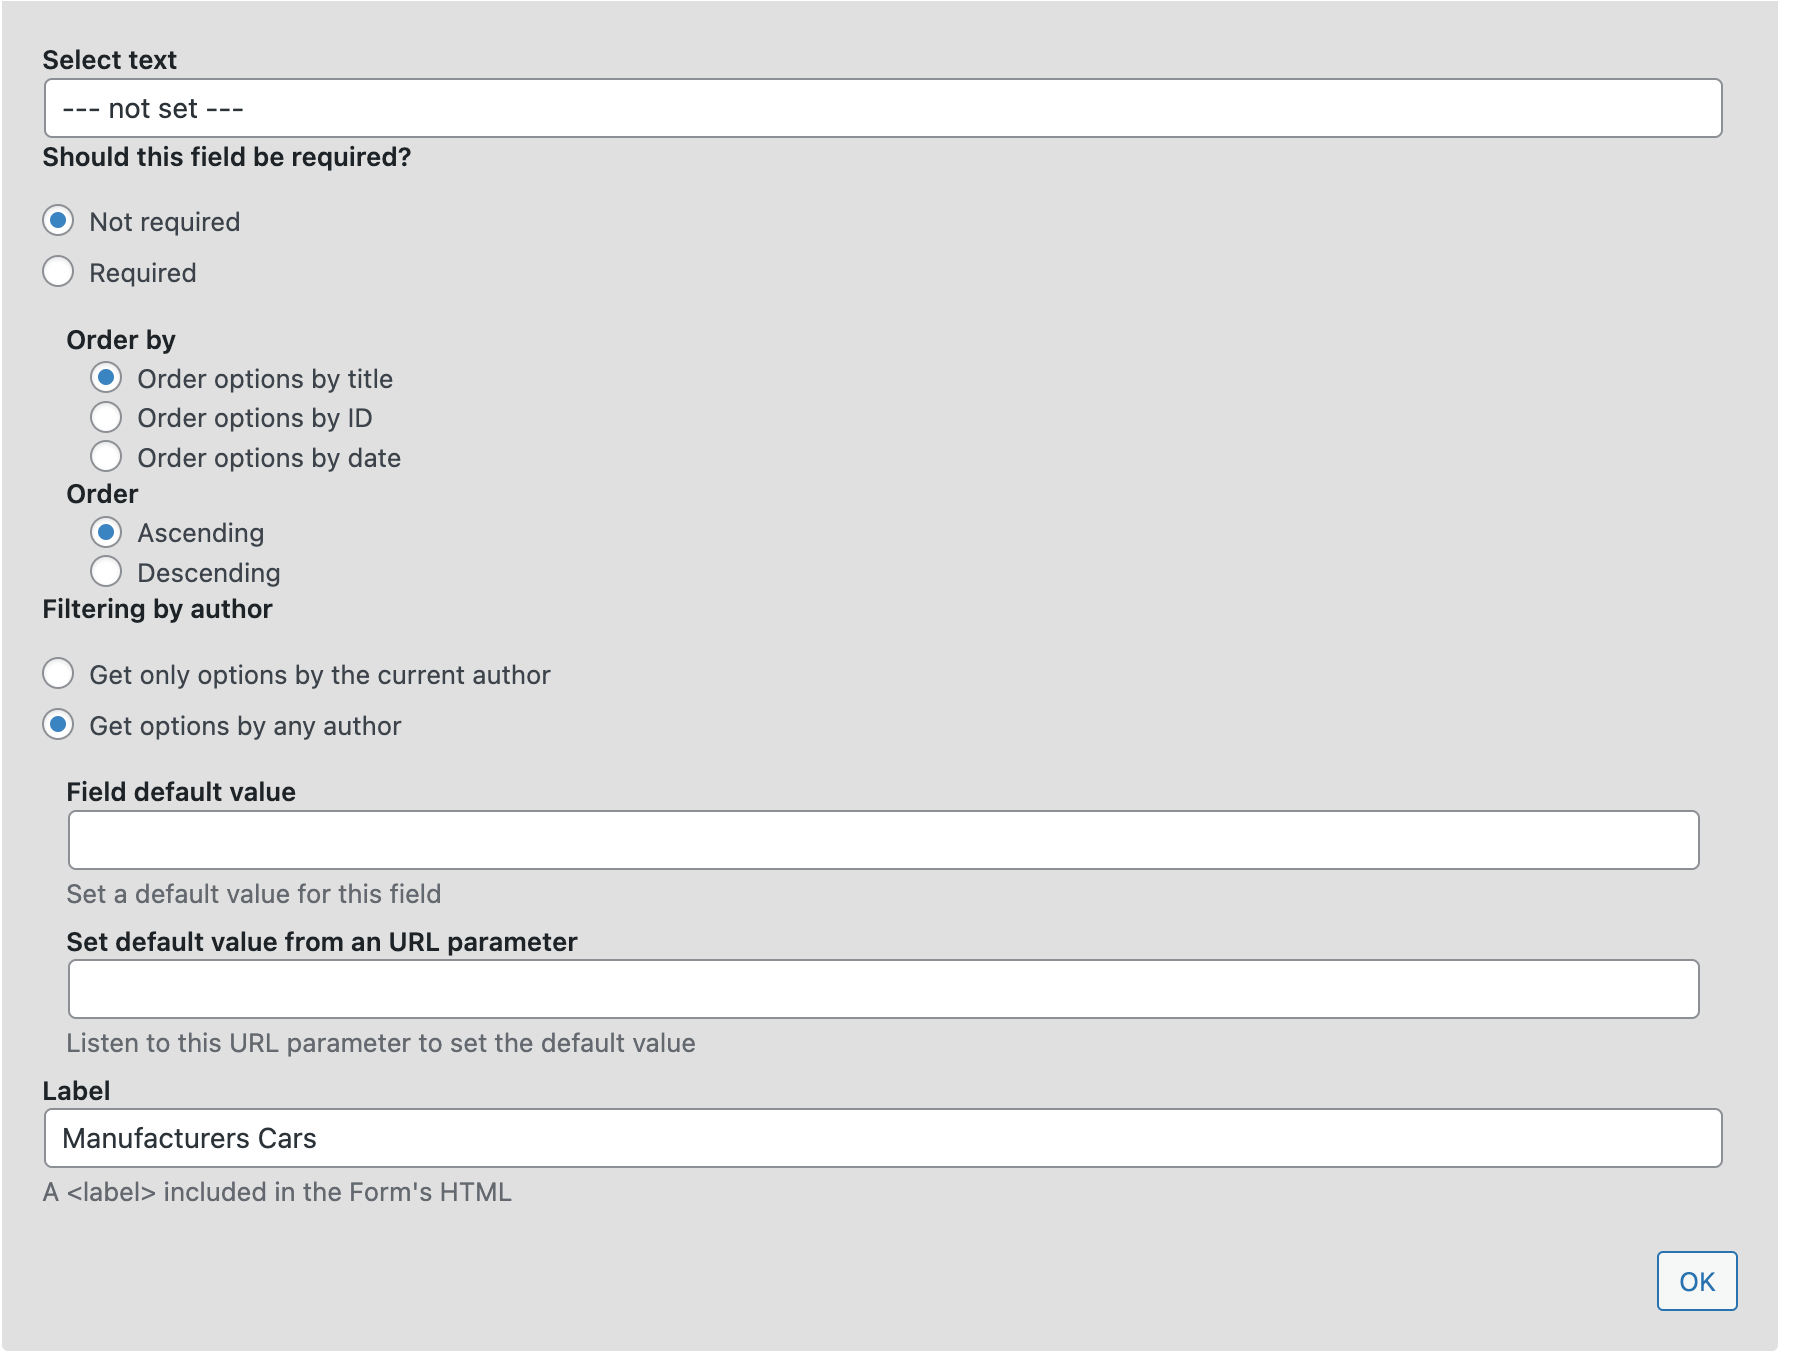Click the URL parameter default value field
The width and height of the screenshot is (1794, 1354).
click(883, 989)
